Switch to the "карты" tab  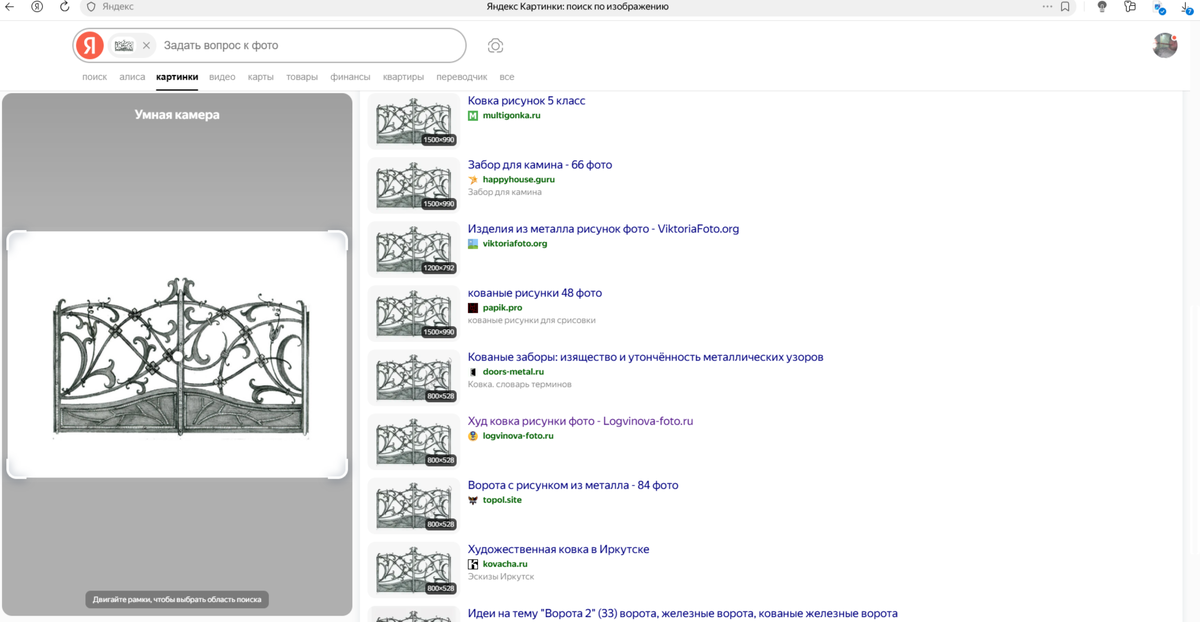[261, 77]
